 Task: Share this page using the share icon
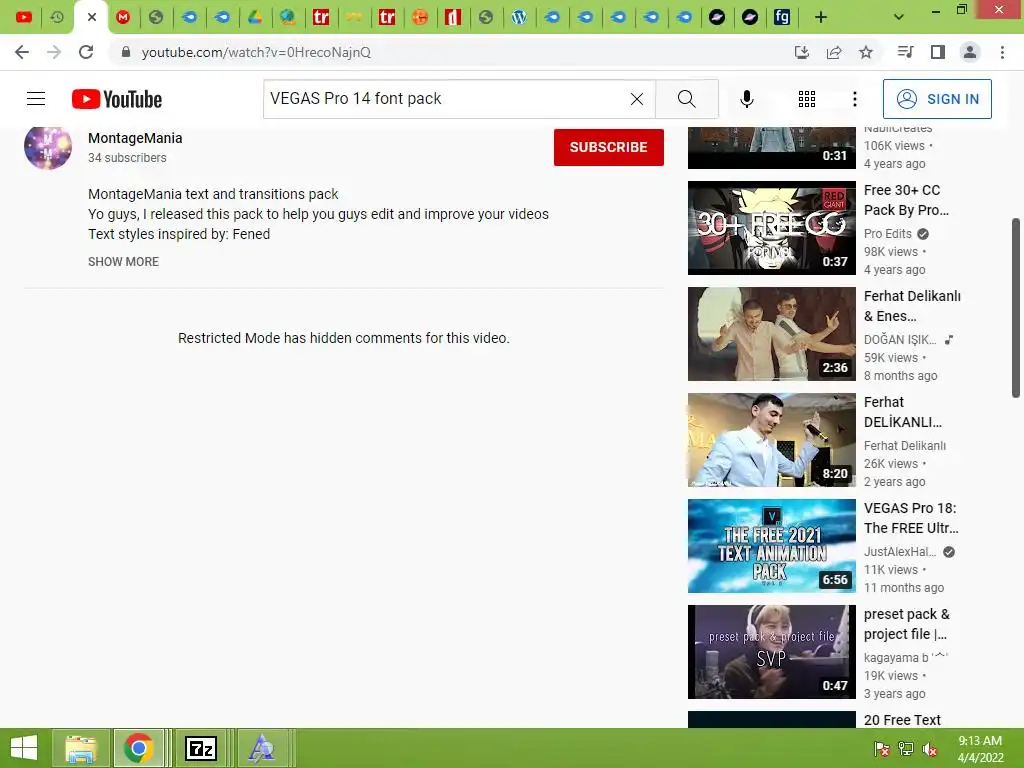click(x=834, y=52)
